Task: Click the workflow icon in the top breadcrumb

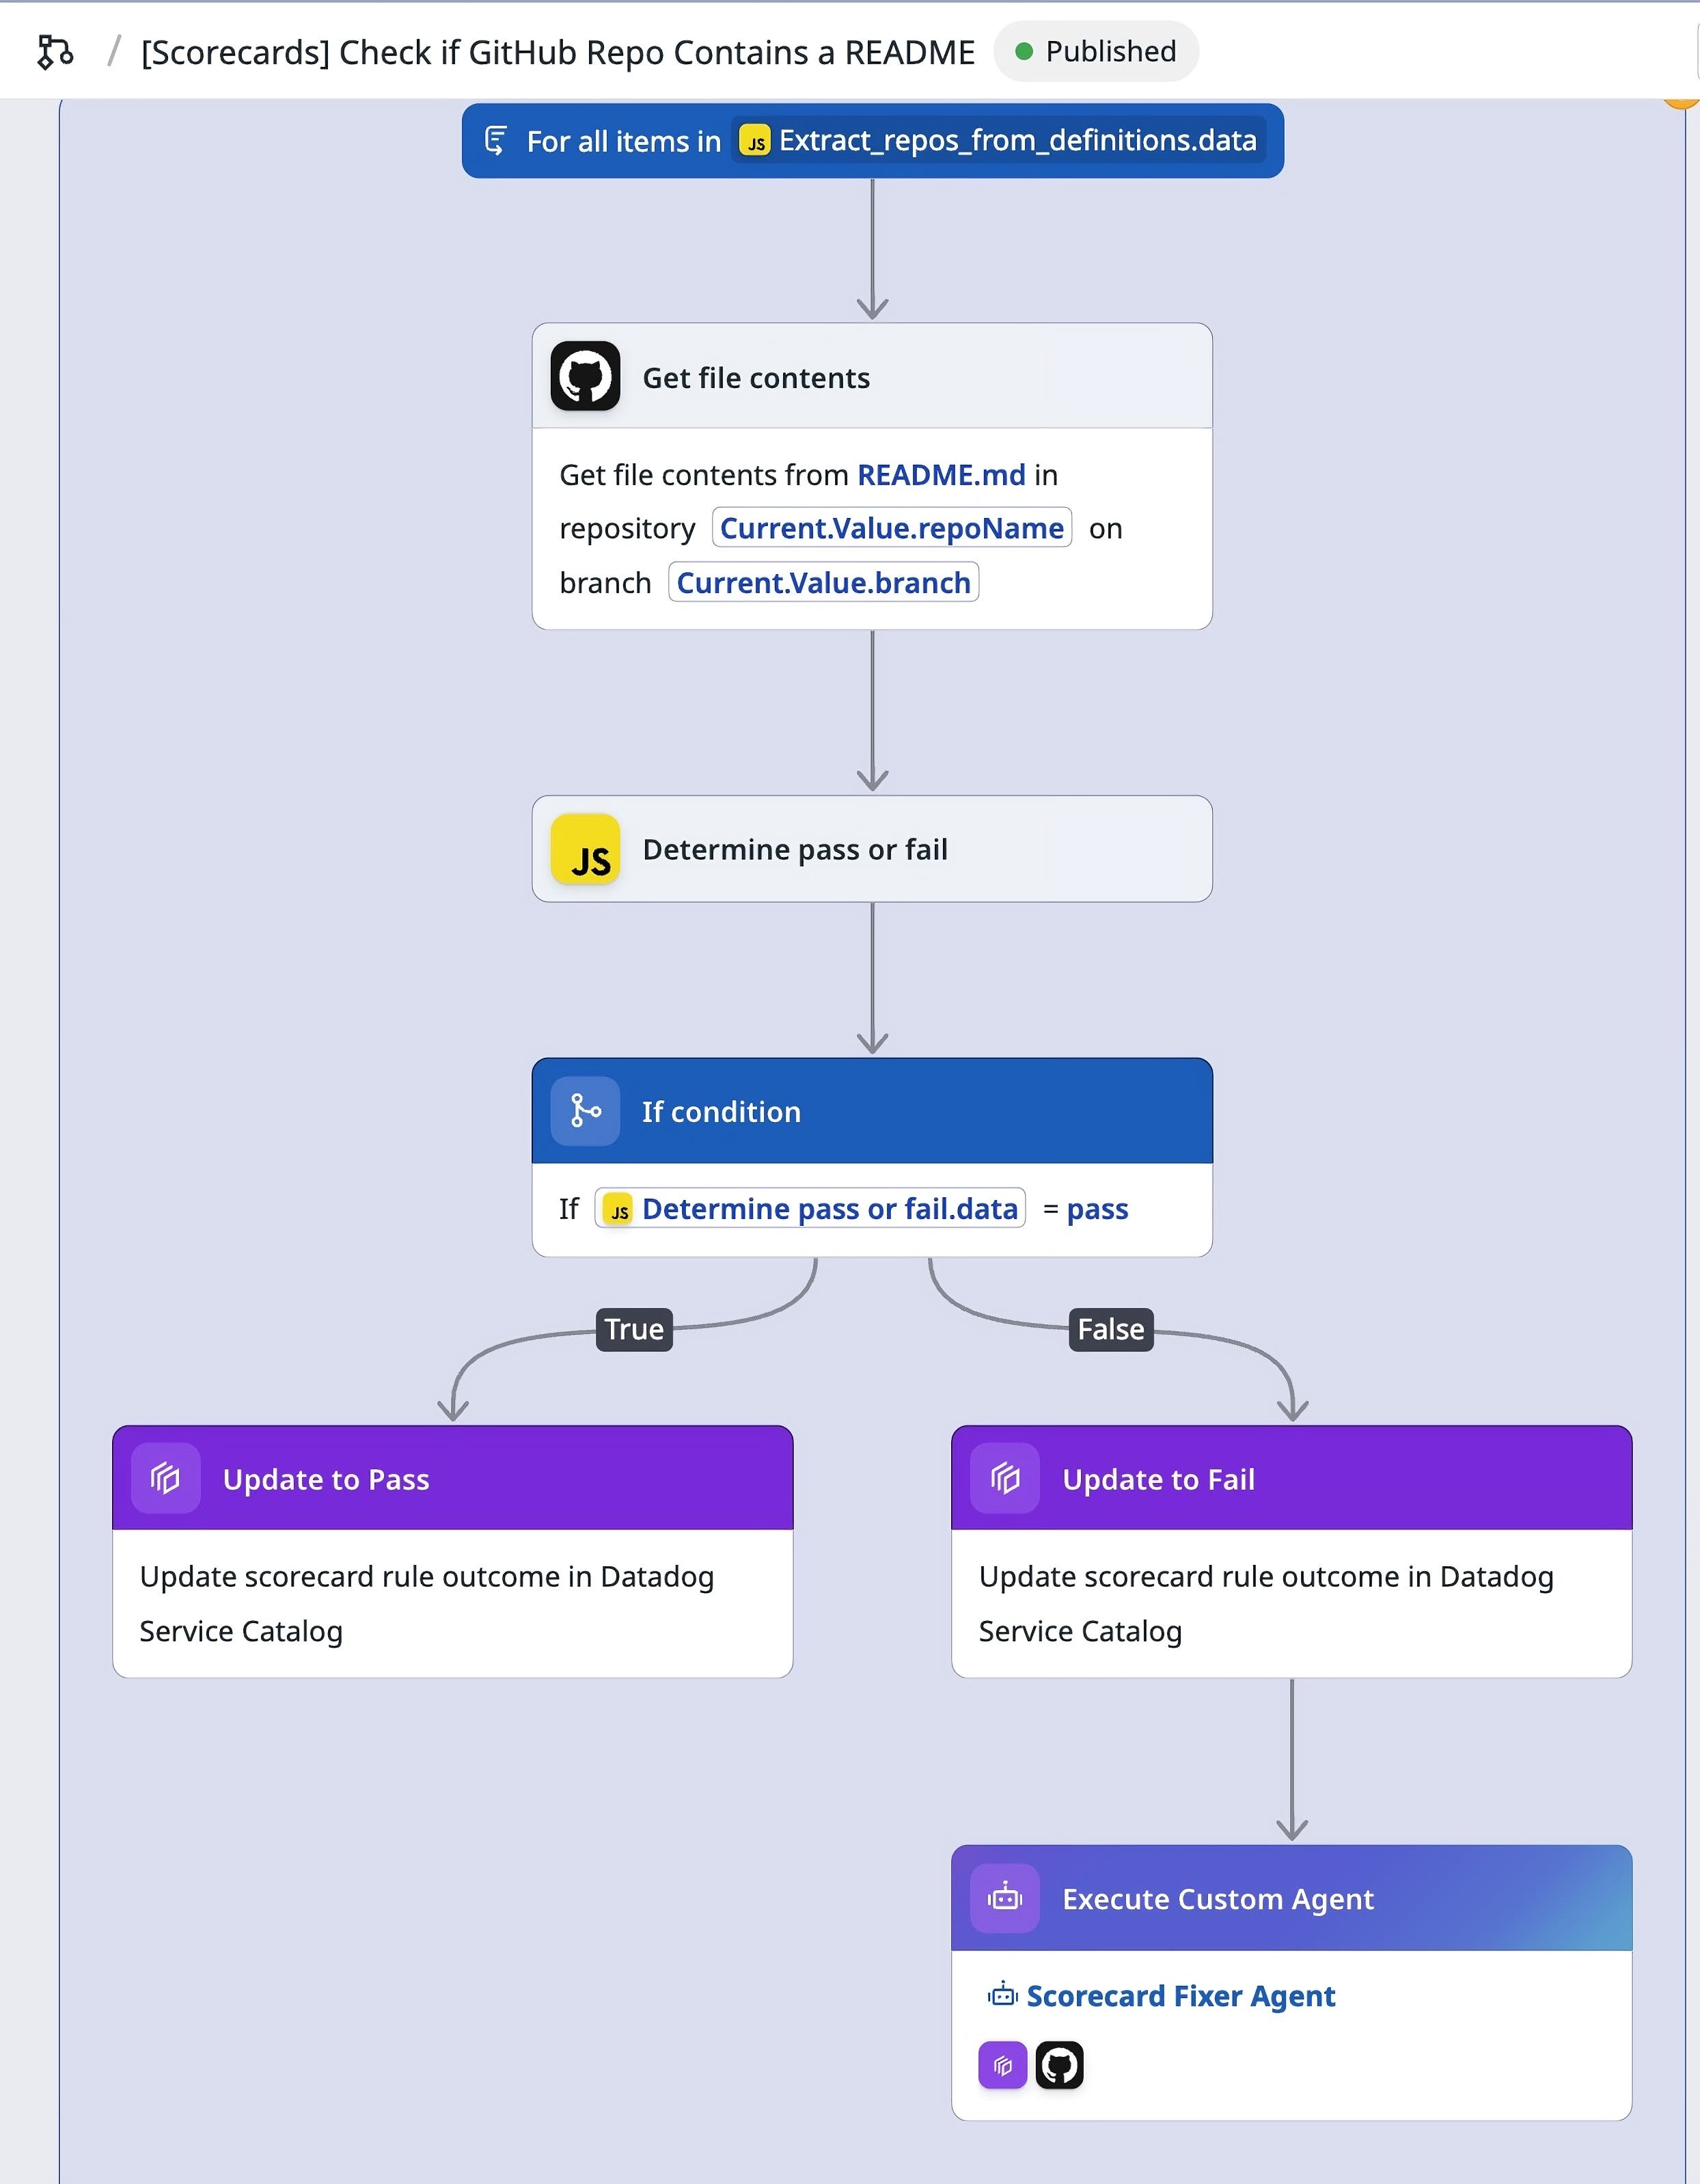Action: [x=55, y=51]
